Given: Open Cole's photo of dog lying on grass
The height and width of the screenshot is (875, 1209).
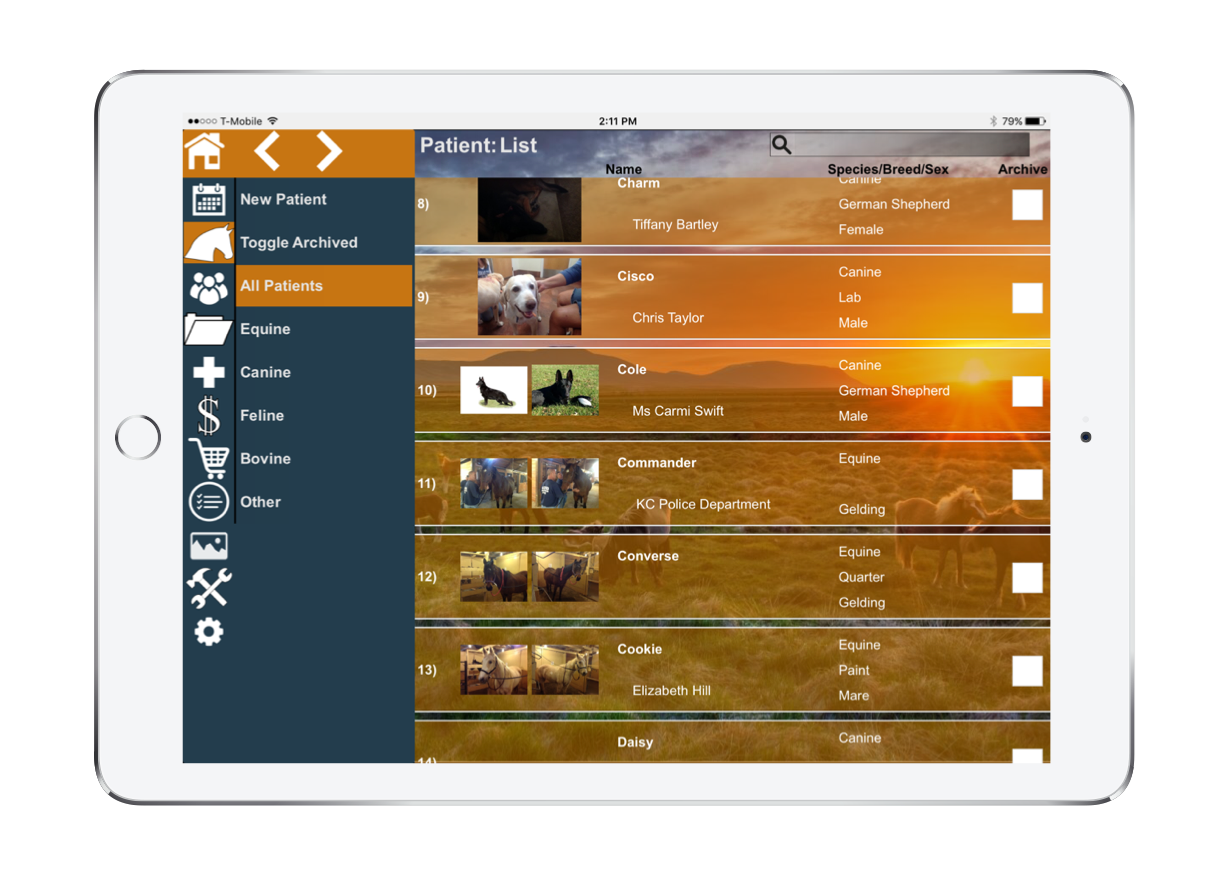Looking at the screenshot, I should (565, 390).
